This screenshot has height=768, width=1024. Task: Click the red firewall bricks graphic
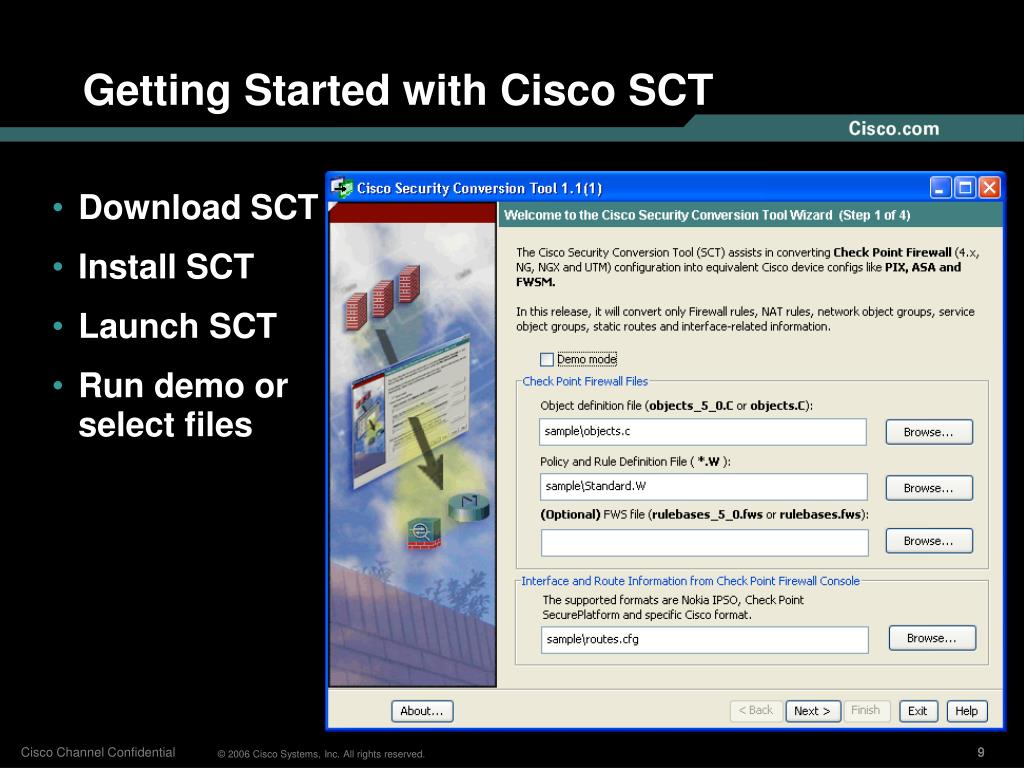383,297
